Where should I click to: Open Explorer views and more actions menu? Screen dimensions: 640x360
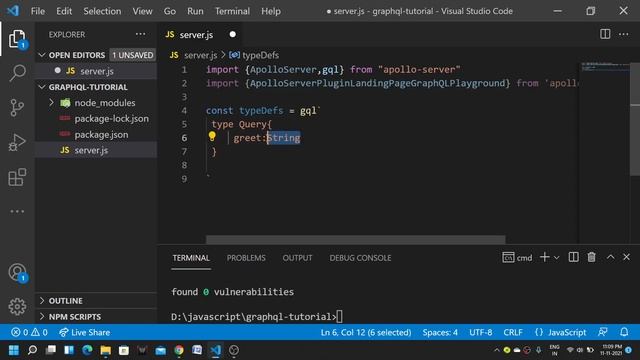(140, 34)
